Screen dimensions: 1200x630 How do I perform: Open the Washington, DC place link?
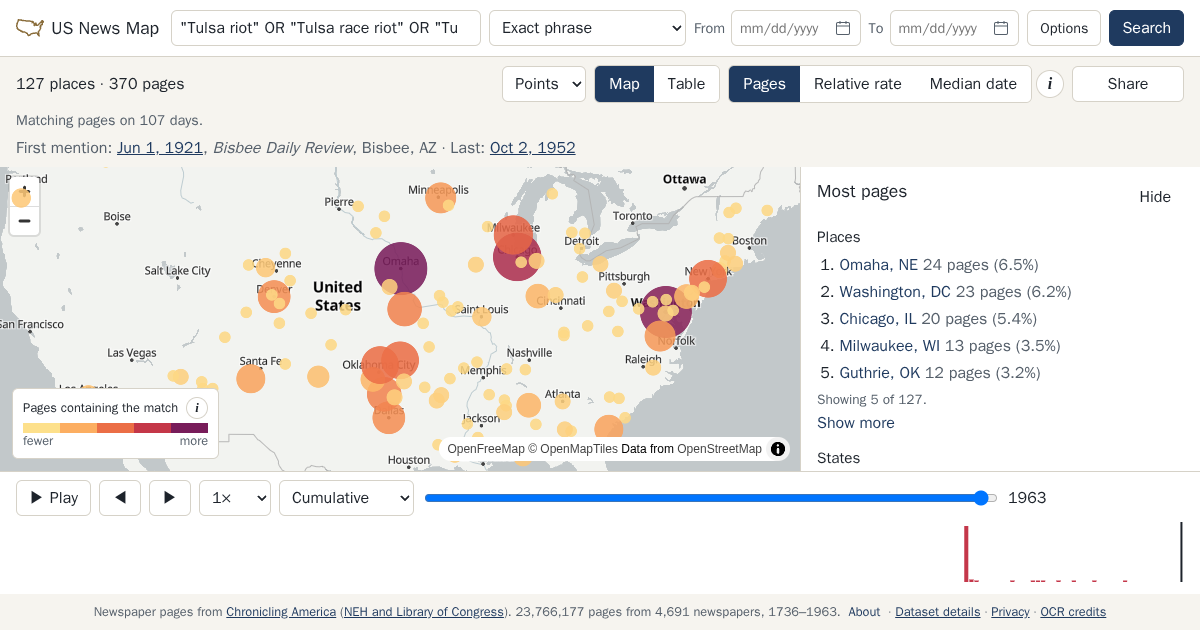[x=895, y=292]
